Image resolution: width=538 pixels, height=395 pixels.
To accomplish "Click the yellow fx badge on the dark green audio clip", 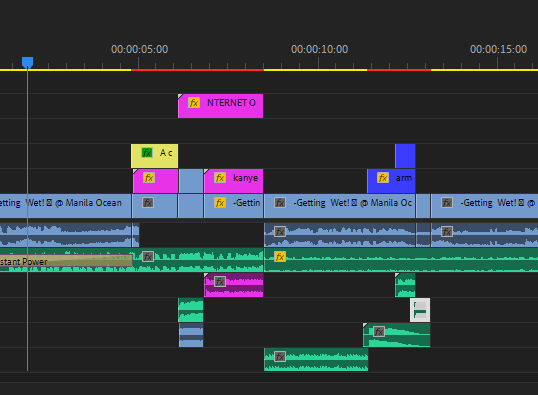I will pos(280,256).
